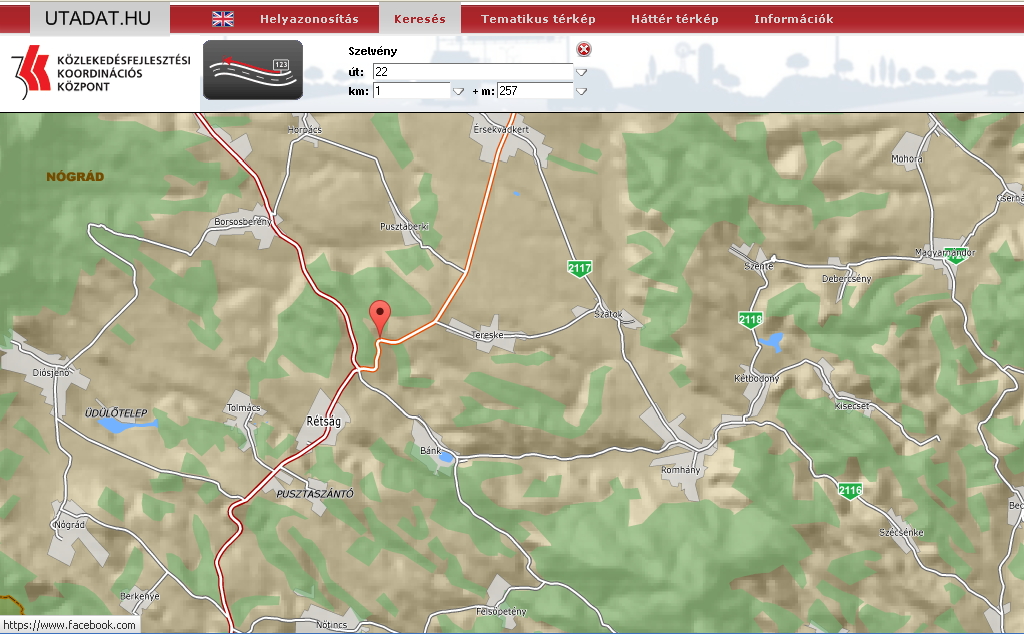Click the red location marker pin
Image resolution: width=1024 pixels, height=634 pixels.
[x=380, y=315]
